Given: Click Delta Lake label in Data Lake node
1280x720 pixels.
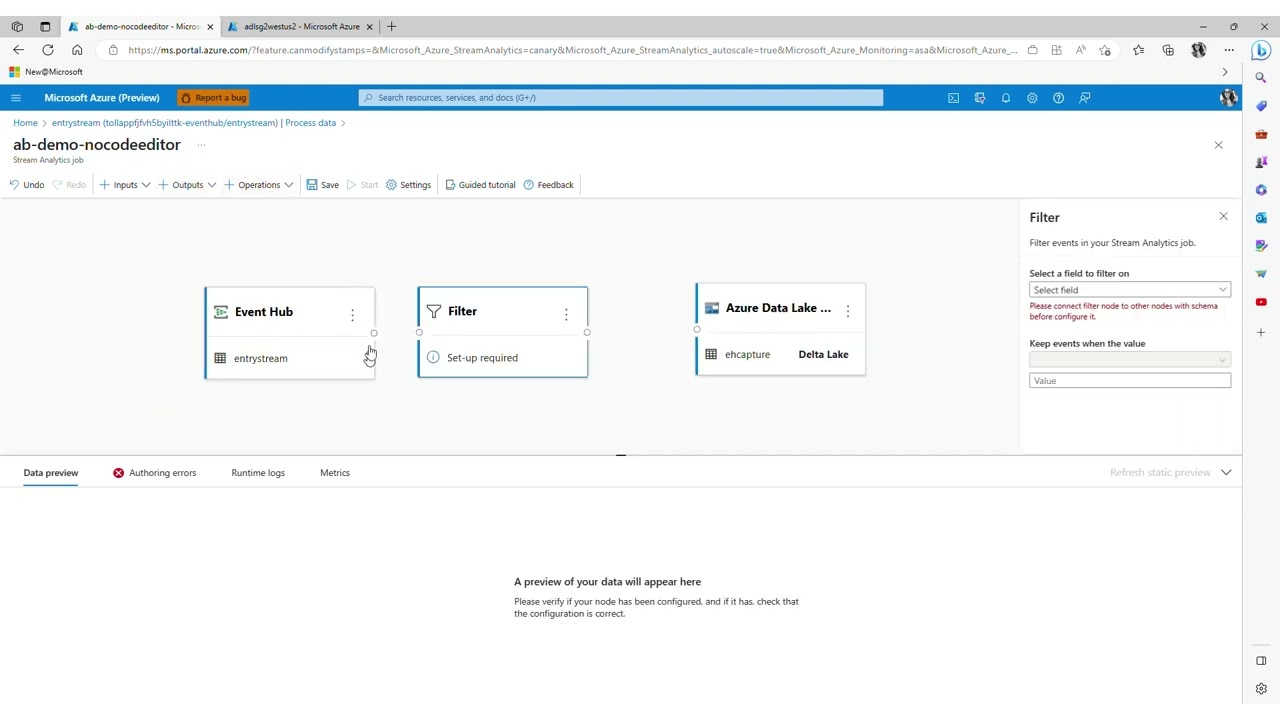Looking at the screenshot, I should coord(823,354).
